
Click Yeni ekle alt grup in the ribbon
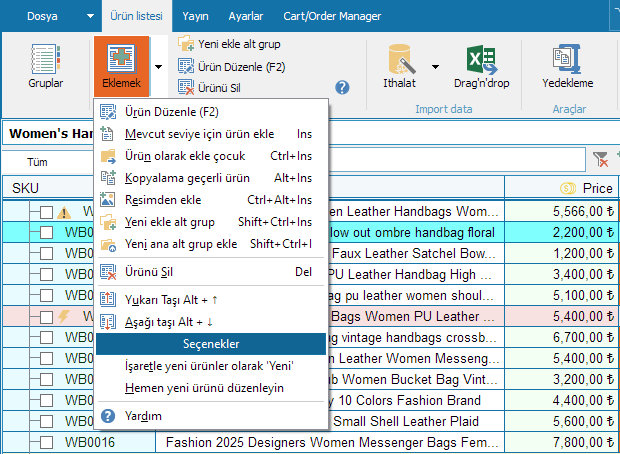229,44
